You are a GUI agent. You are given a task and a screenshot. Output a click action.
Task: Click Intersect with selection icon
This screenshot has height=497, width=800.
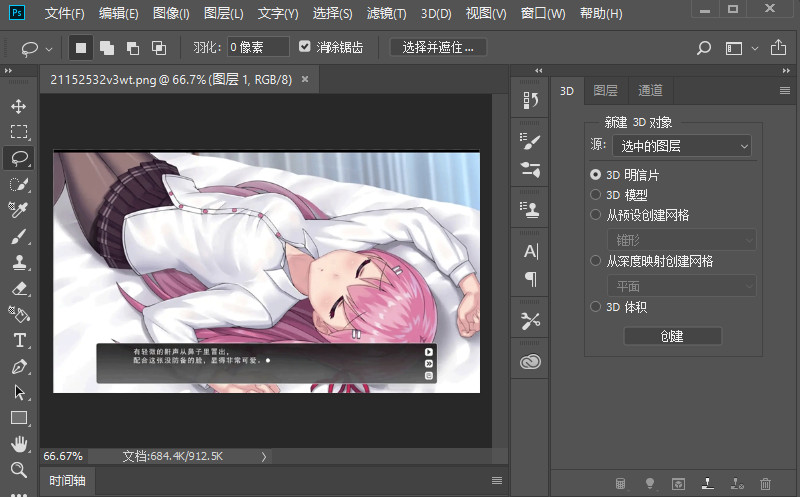point(159,48)
